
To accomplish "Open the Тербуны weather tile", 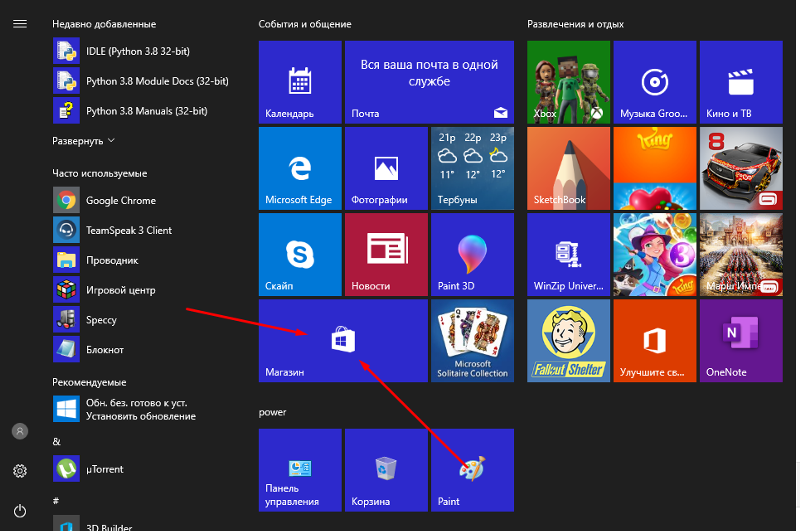I will pyautogui.click(x=472, y=168).
